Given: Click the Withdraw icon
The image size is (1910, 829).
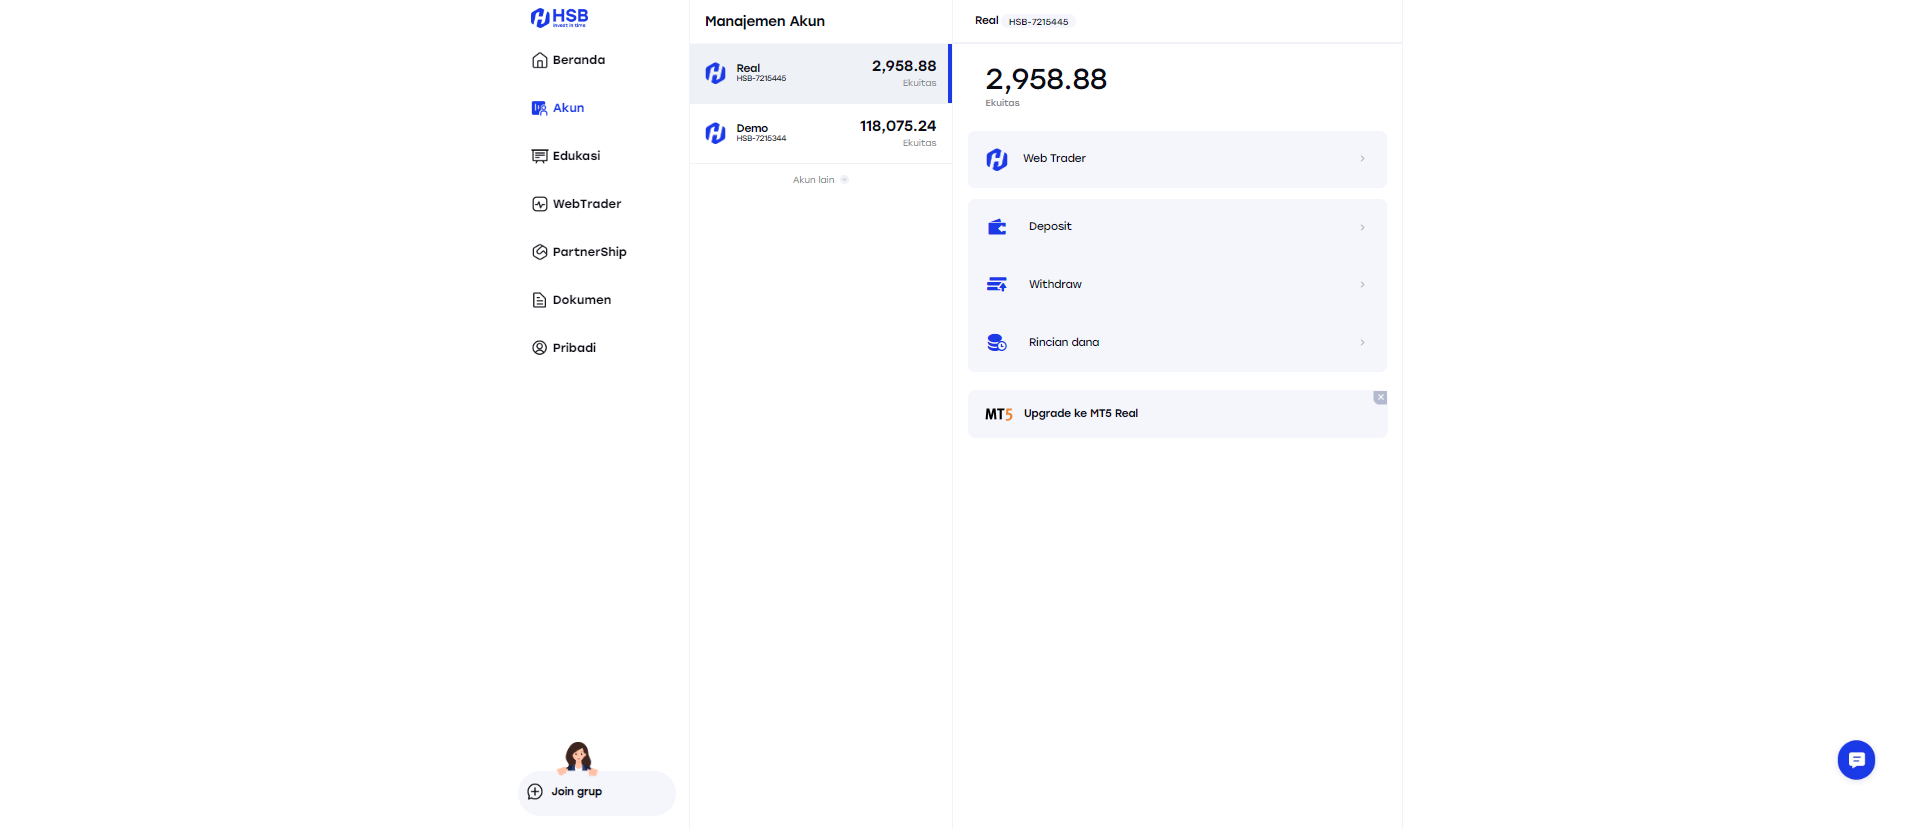Looking at the screenshot, I should (997, 285).
